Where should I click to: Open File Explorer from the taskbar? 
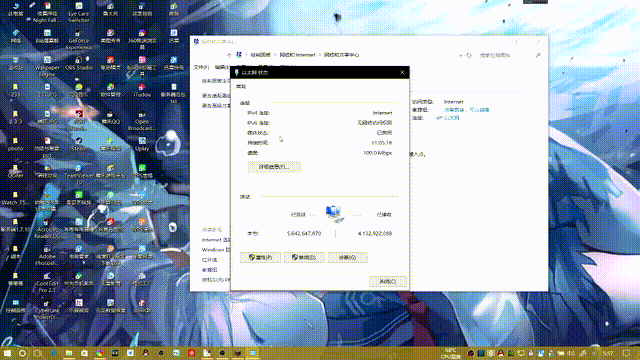coord(69,353)
